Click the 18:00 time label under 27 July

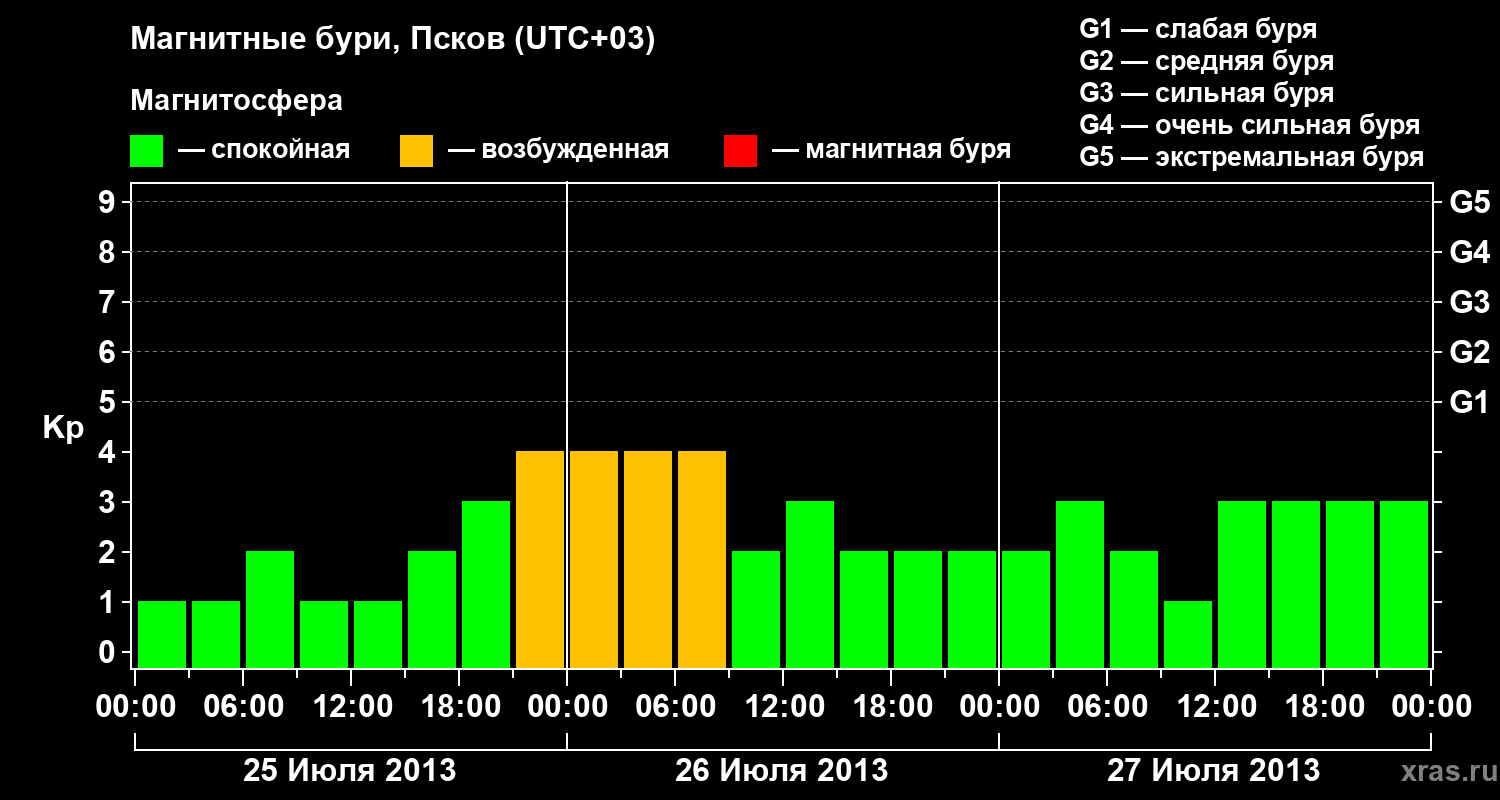pyautogui.click(x=1323, y=707)
